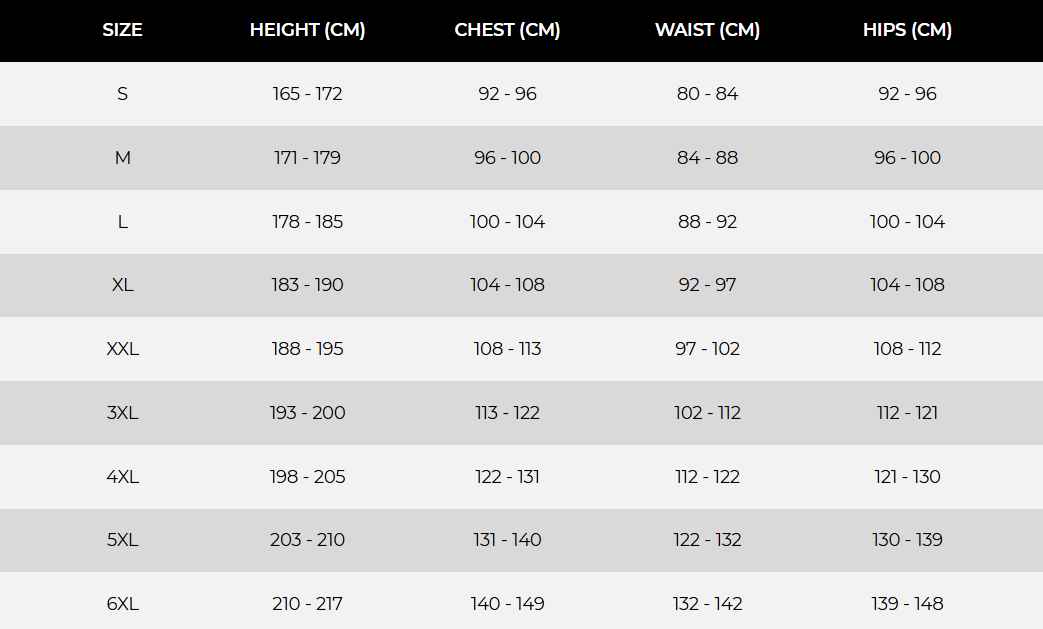Click waist value 84 - 88
Viewport: 1043px width, 629px height.
point(707,158)
